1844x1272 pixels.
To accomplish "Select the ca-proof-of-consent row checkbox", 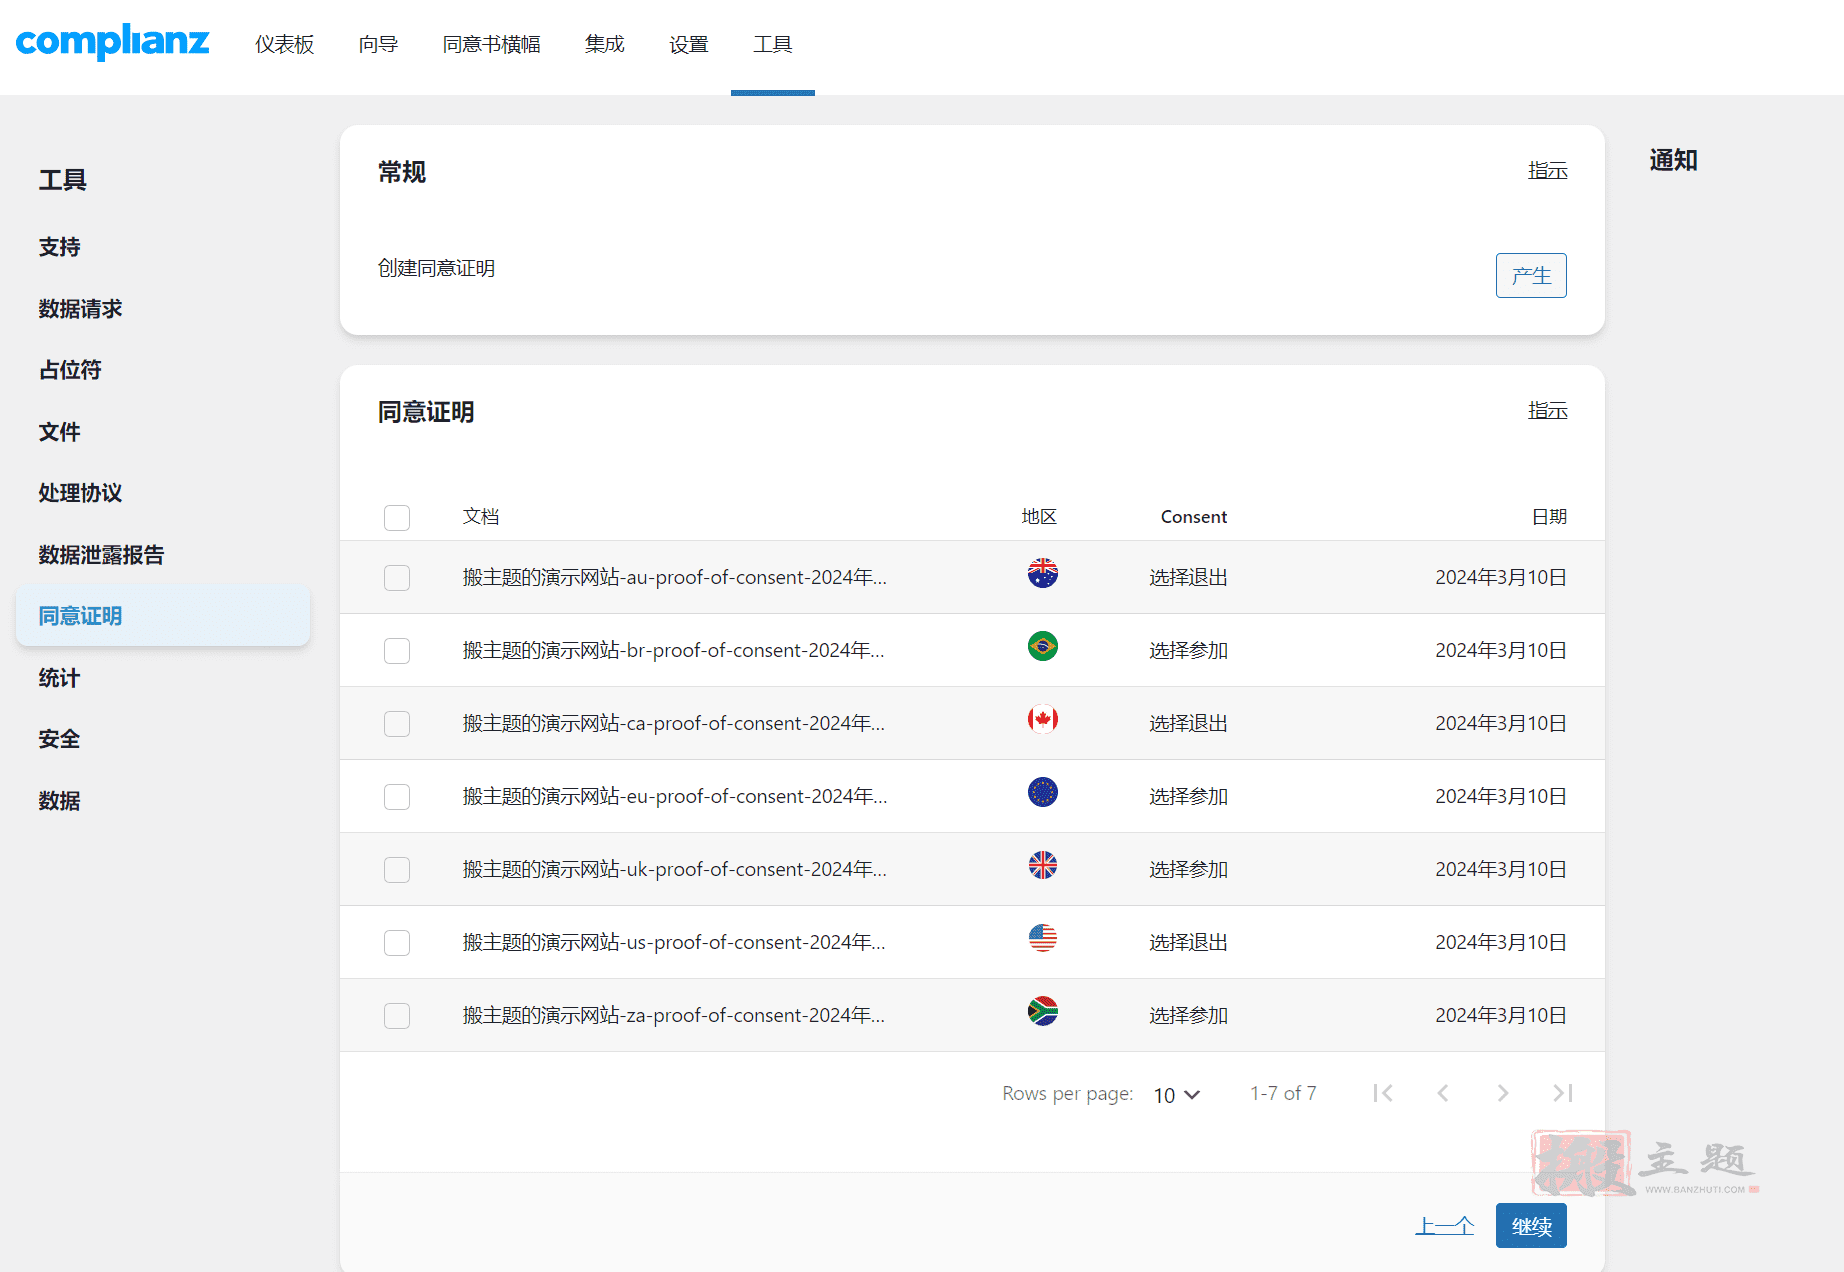I will click(397, 723).
